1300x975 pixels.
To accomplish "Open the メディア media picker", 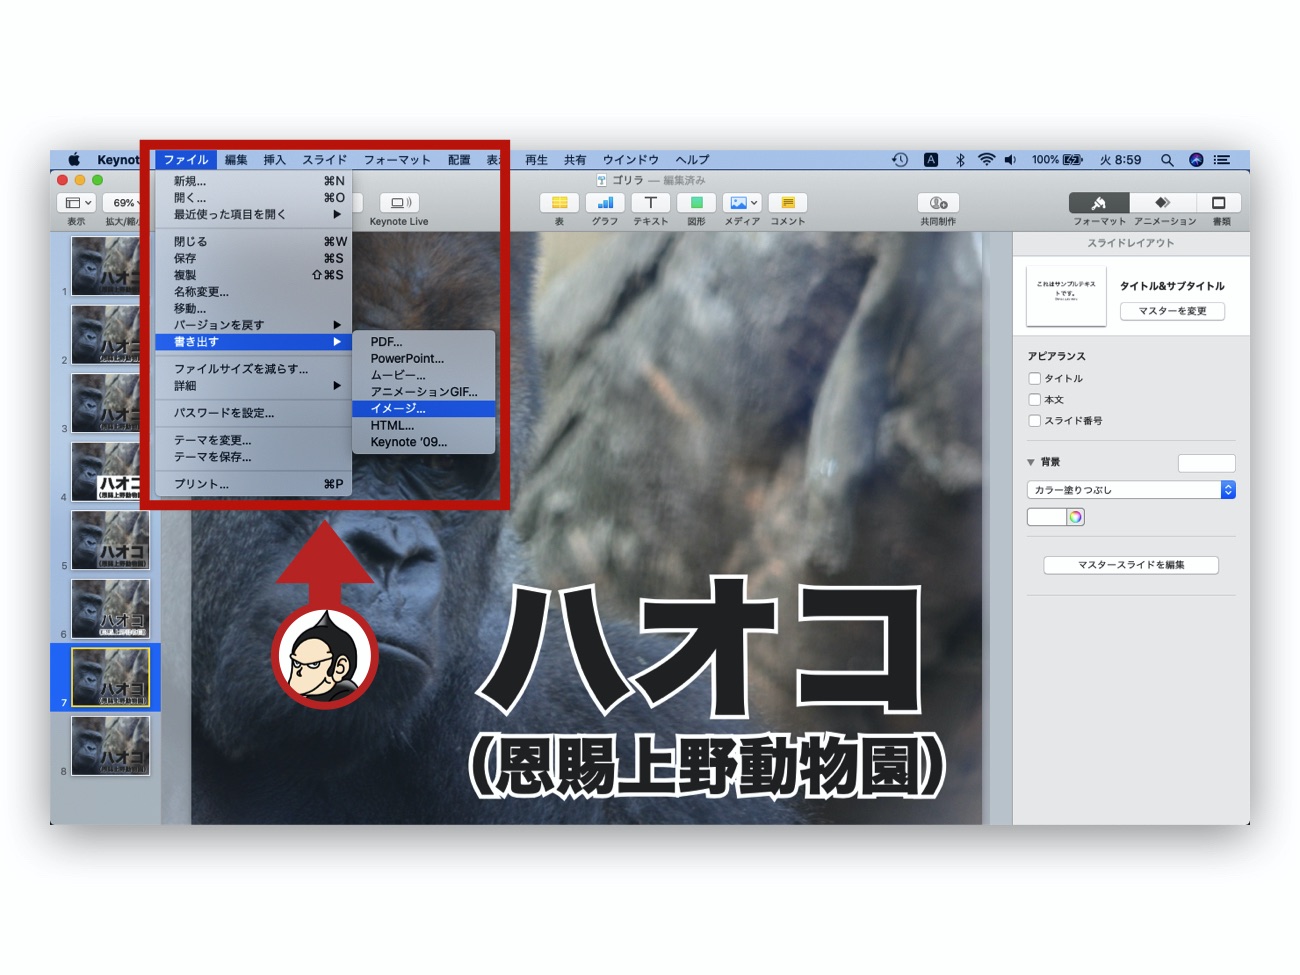I will (x=742, y=203).
